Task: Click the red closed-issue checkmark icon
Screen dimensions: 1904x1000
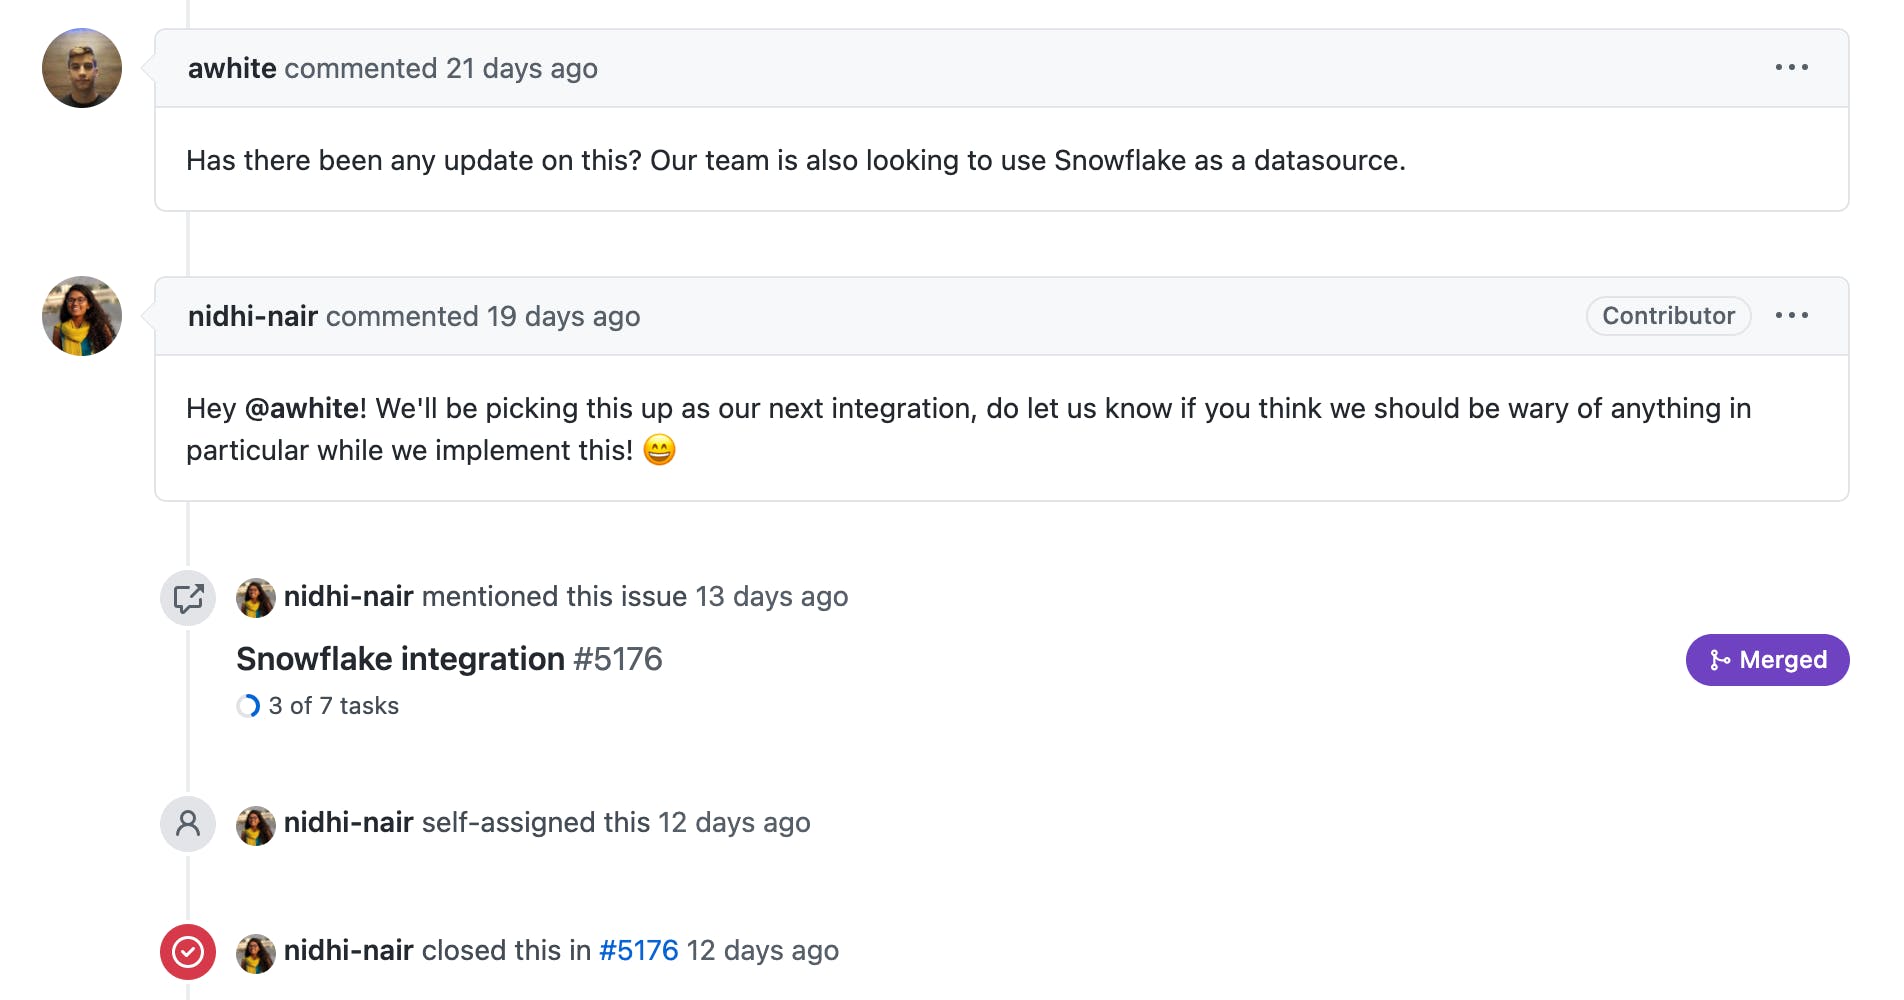Action: (188, 952)
